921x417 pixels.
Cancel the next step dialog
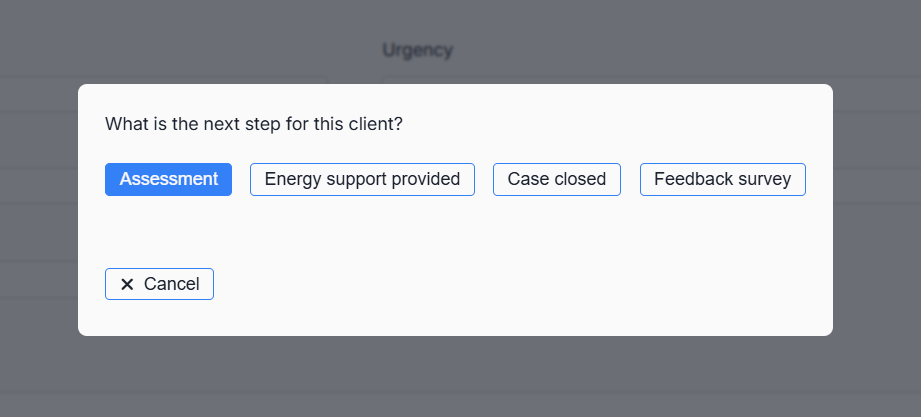pyautogui.click(x=159, y=284)
